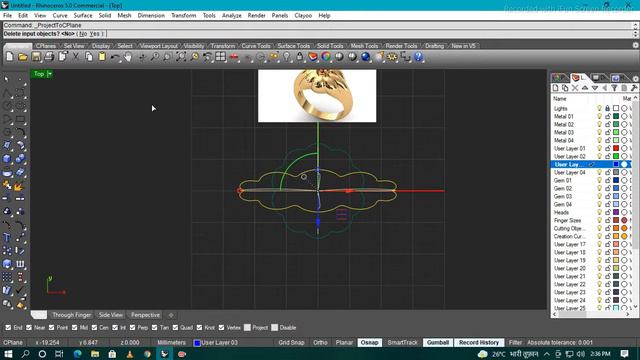Toggle the Near osnap checkbox

29,327
